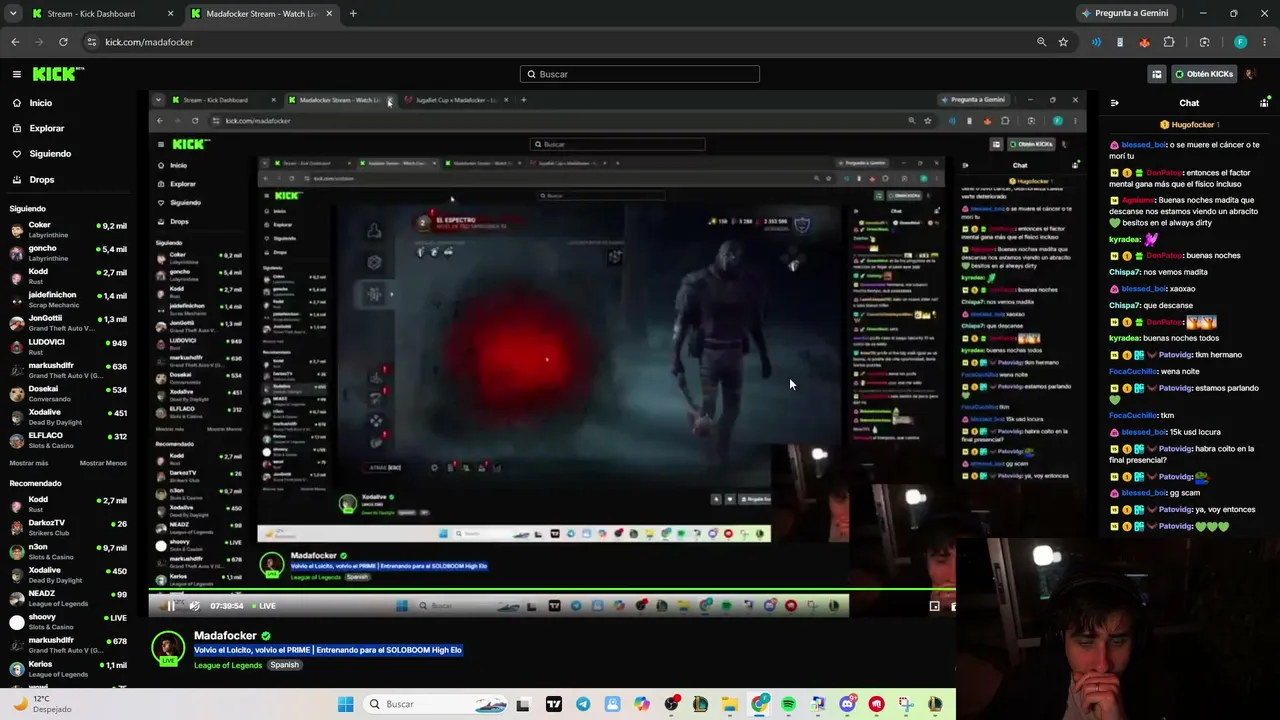Open goncho's channel in the Siguiendo list

68,253
